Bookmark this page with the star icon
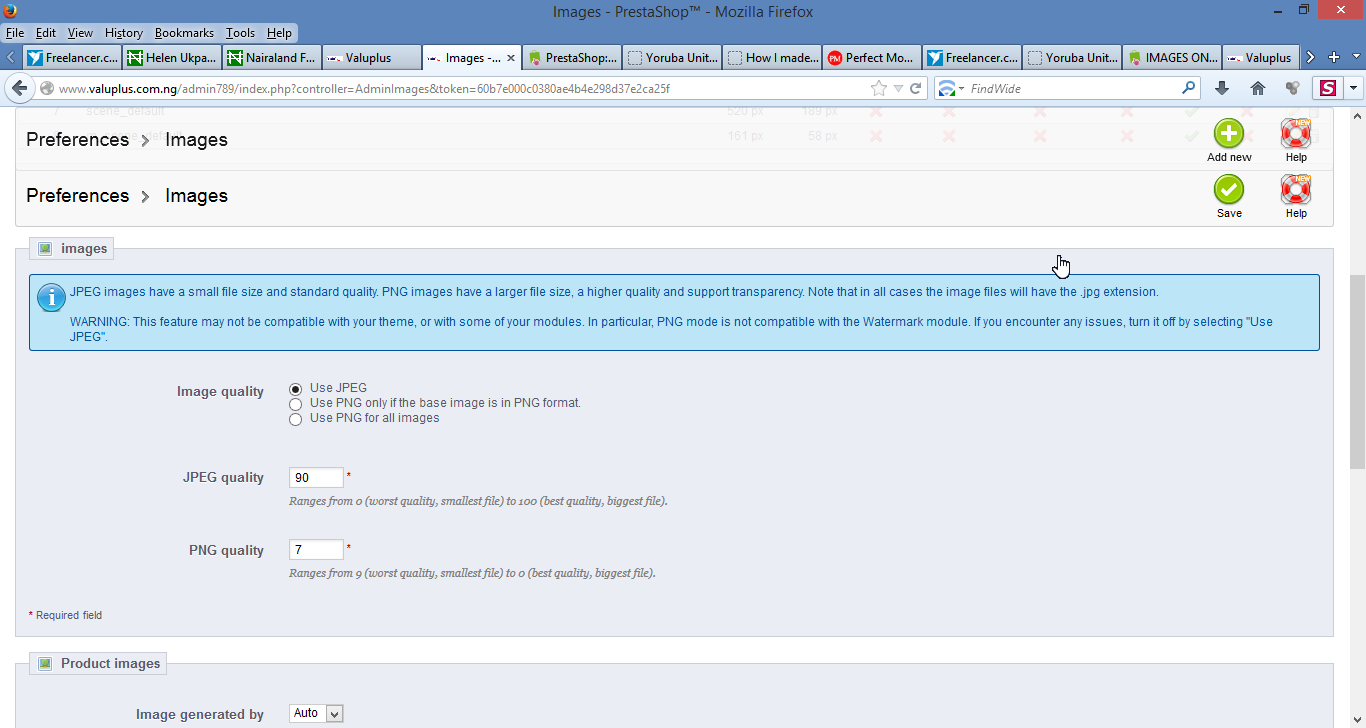This screenshot has width=1366, height=728. [878, 89]
